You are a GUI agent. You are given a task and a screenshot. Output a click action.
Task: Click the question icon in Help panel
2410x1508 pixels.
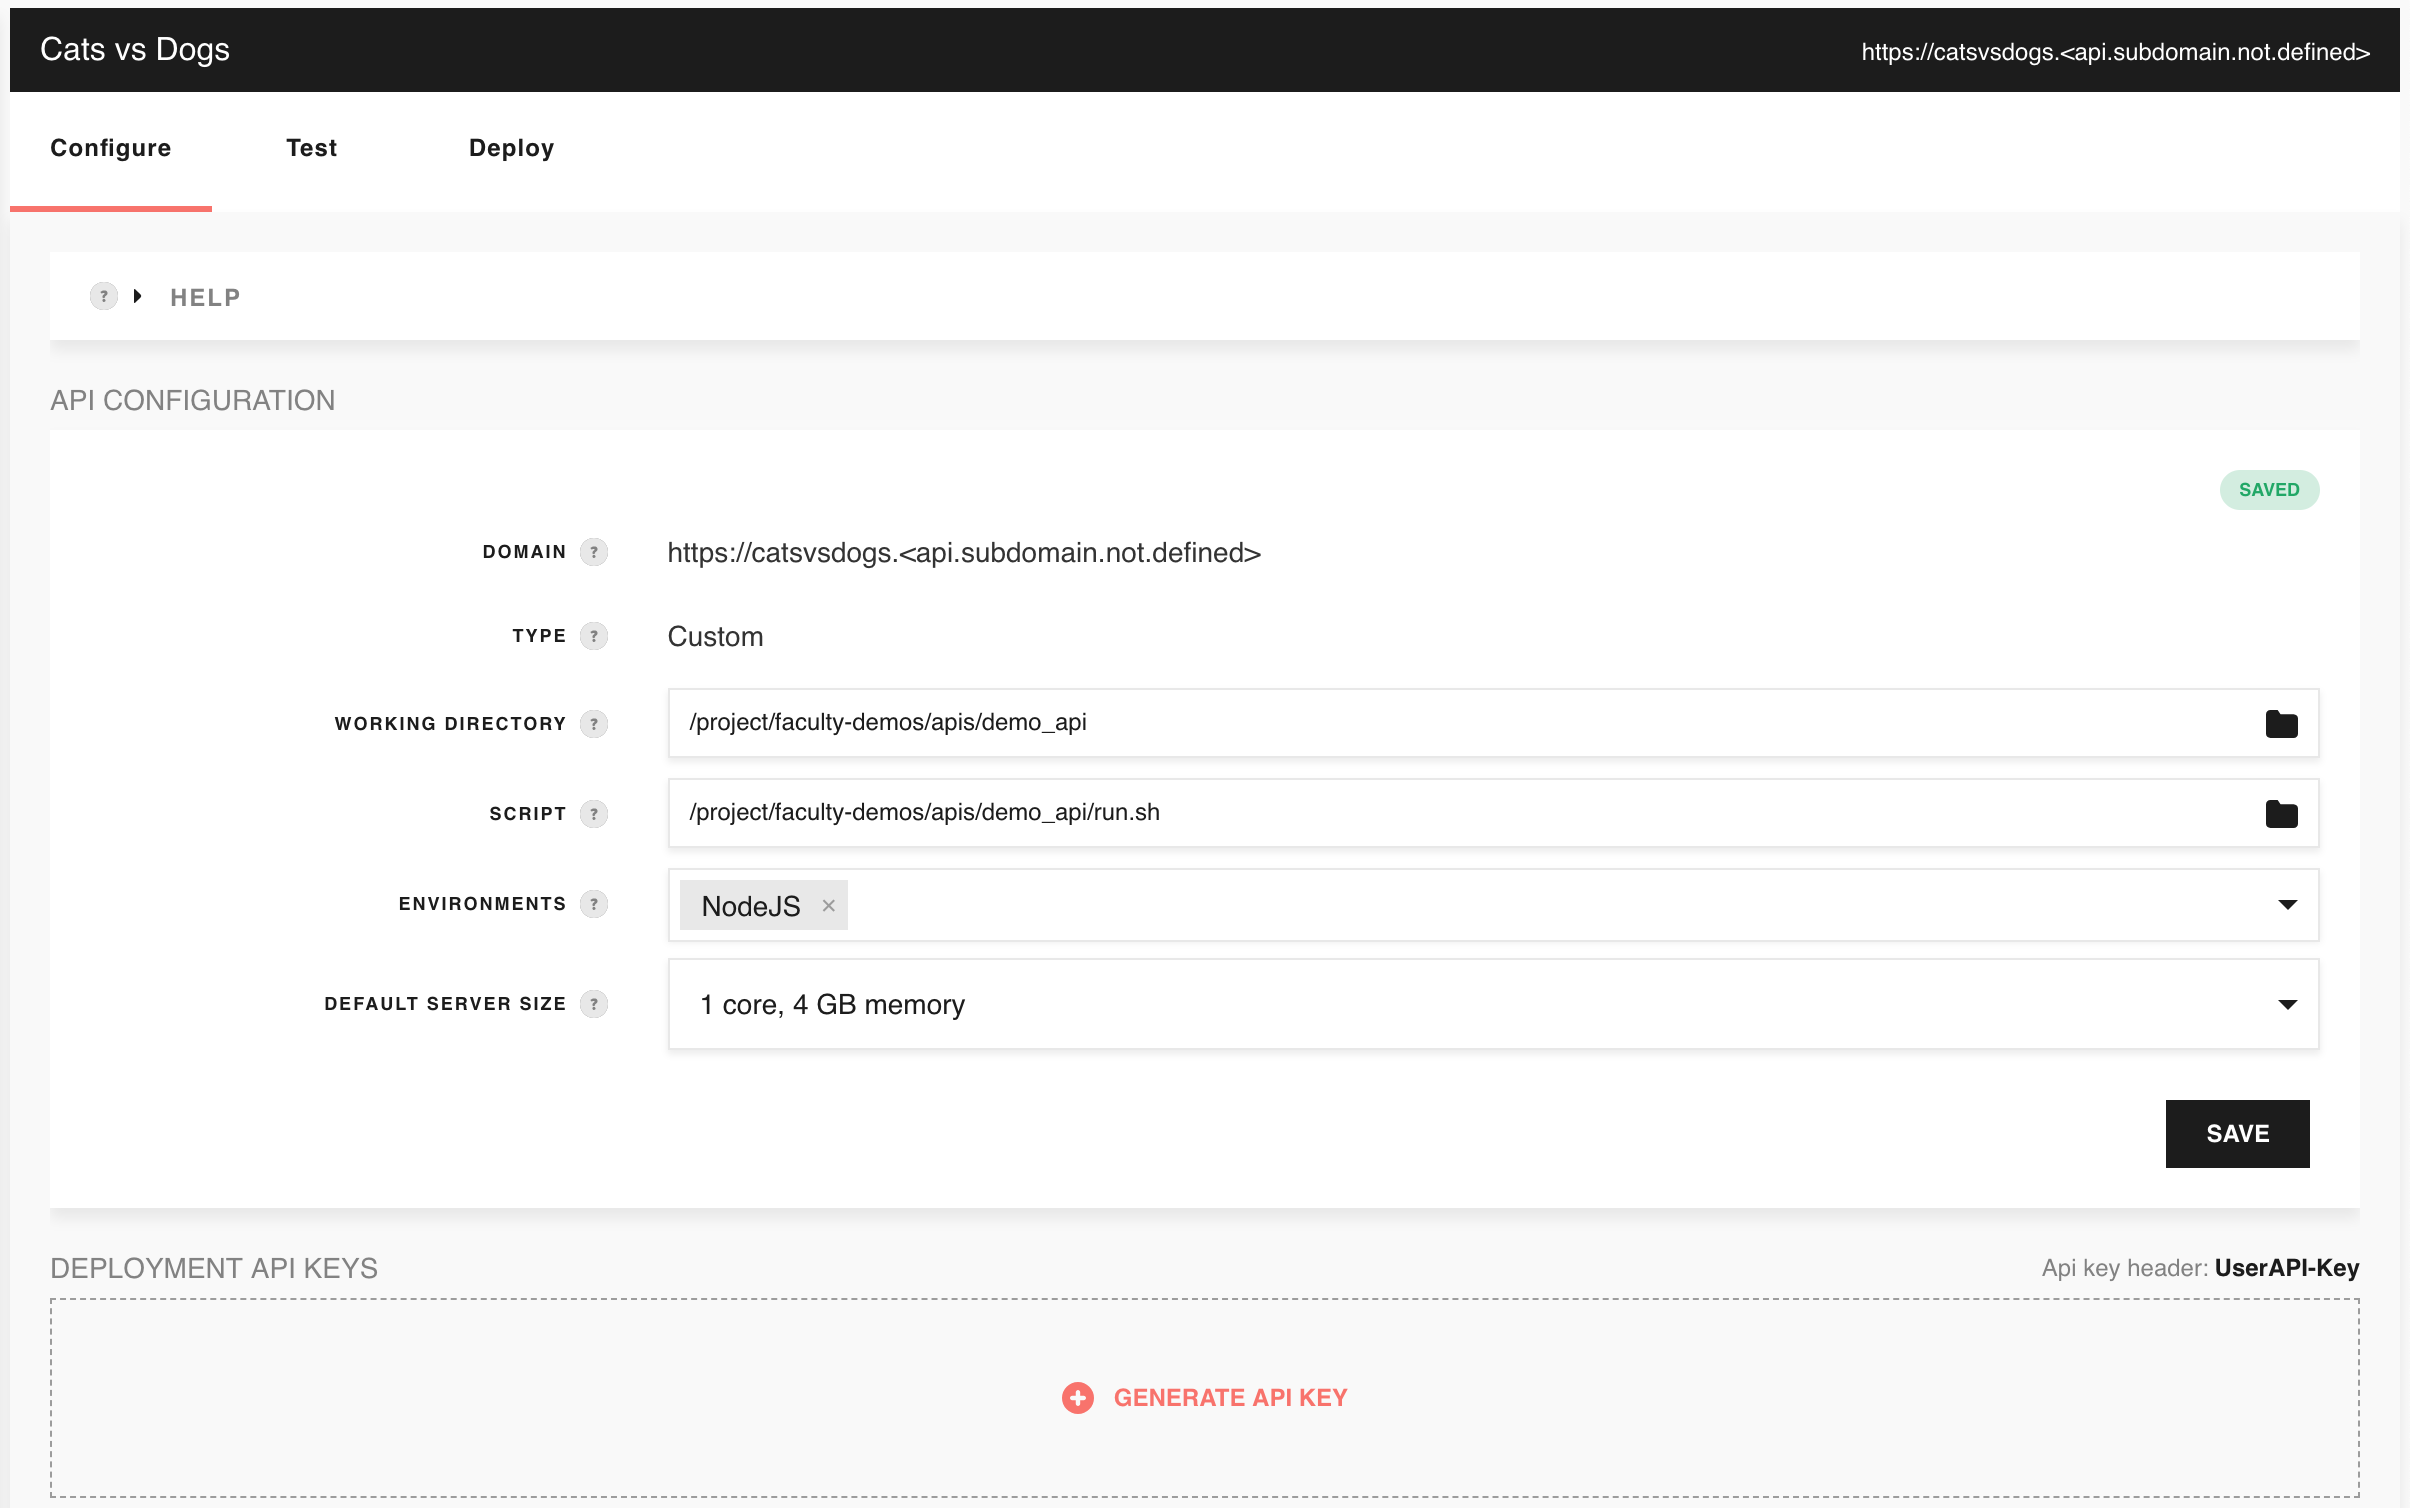click(x=103, y=297)
